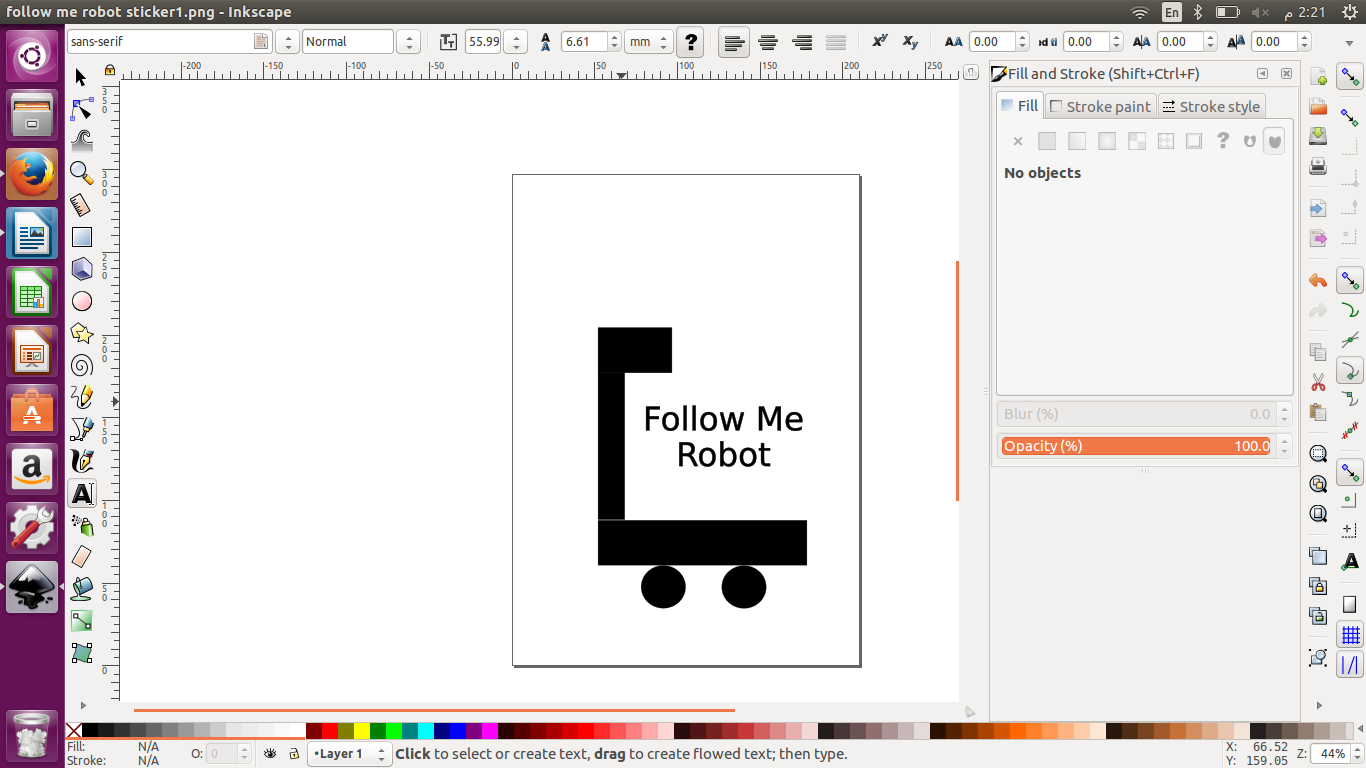Toggle the guide lock above the toolbox
The height and width of the screenshot is (768, 1366).
110,70
